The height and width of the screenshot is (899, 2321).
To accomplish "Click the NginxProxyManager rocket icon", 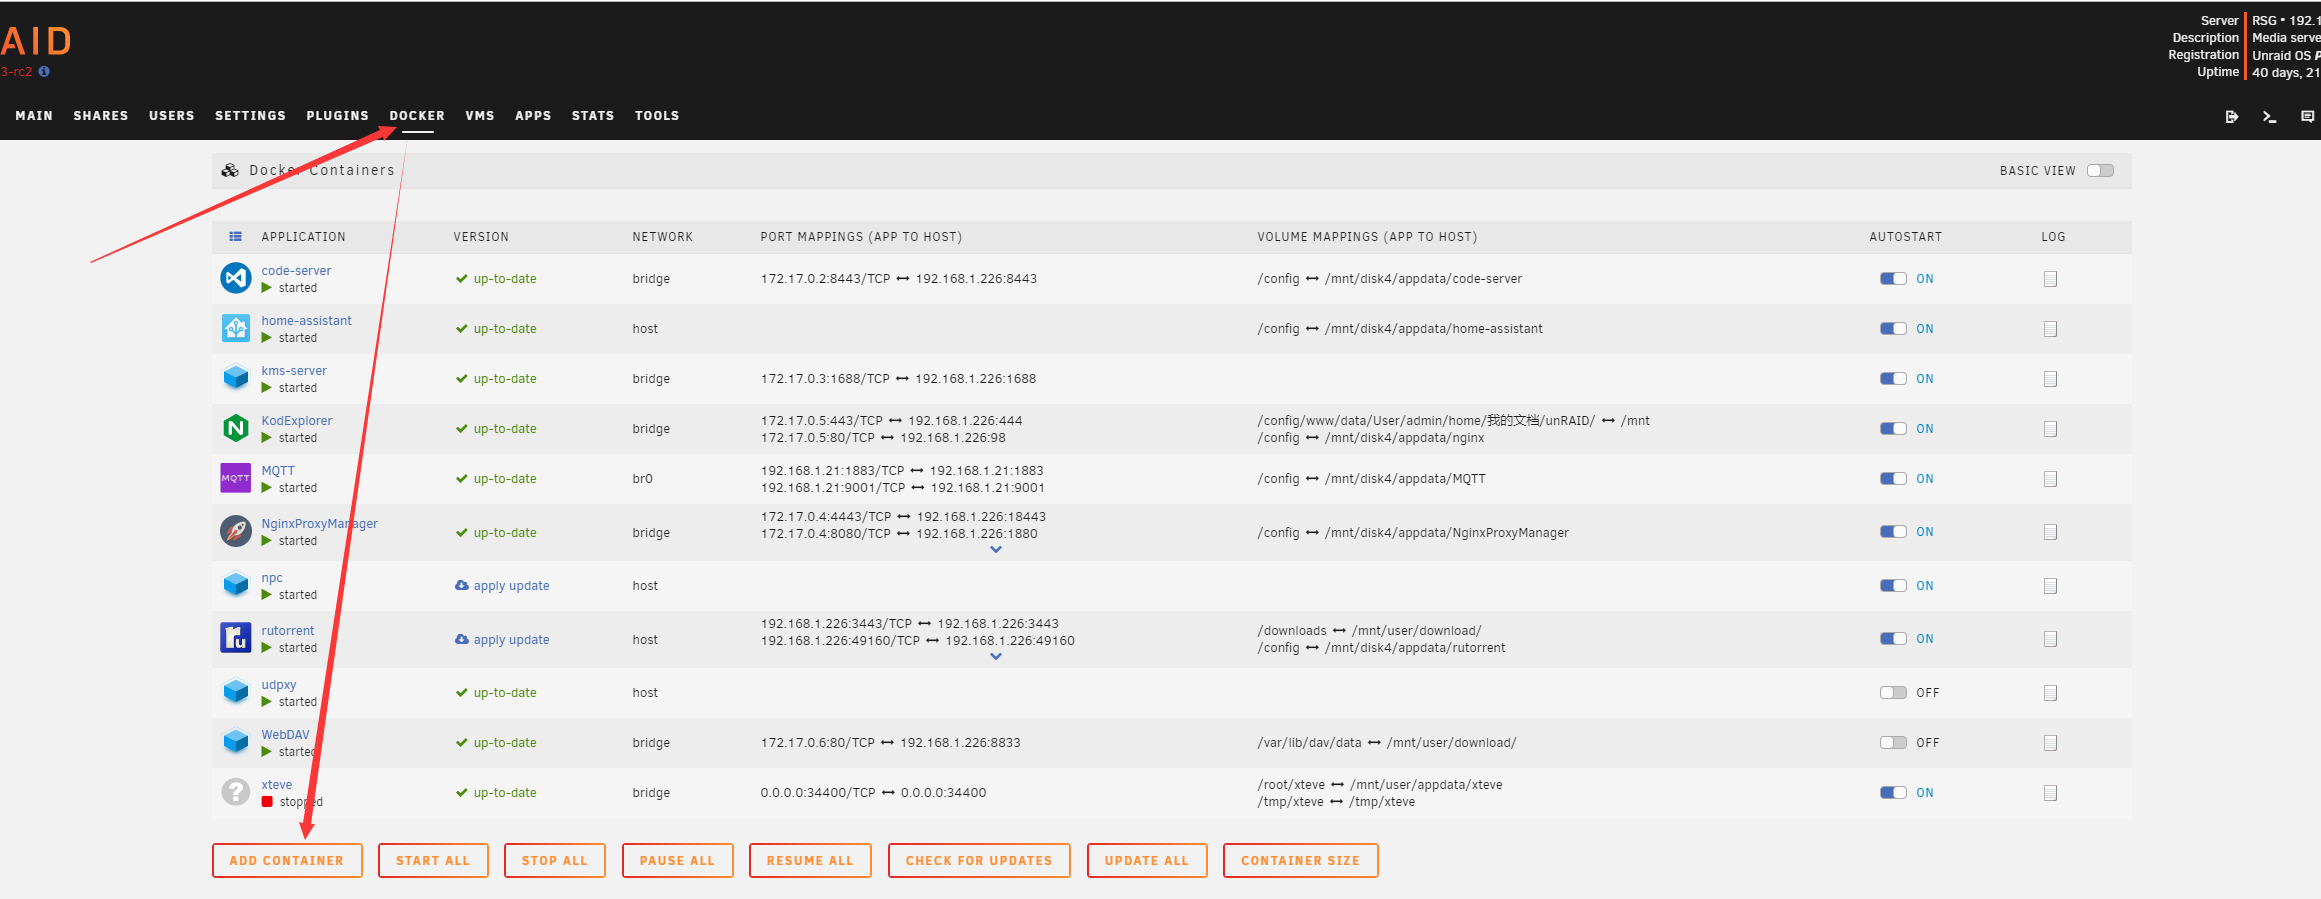I will point(236,531).
